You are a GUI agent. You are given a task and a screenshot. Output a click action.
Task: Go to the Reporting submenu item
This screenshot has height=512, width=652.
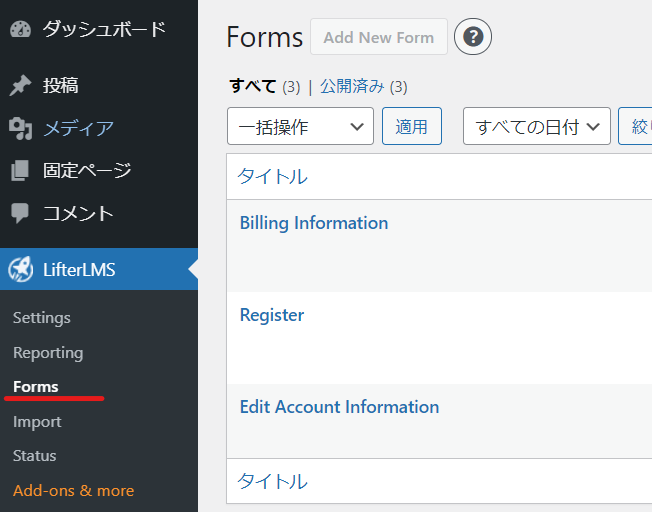[48, 353]
